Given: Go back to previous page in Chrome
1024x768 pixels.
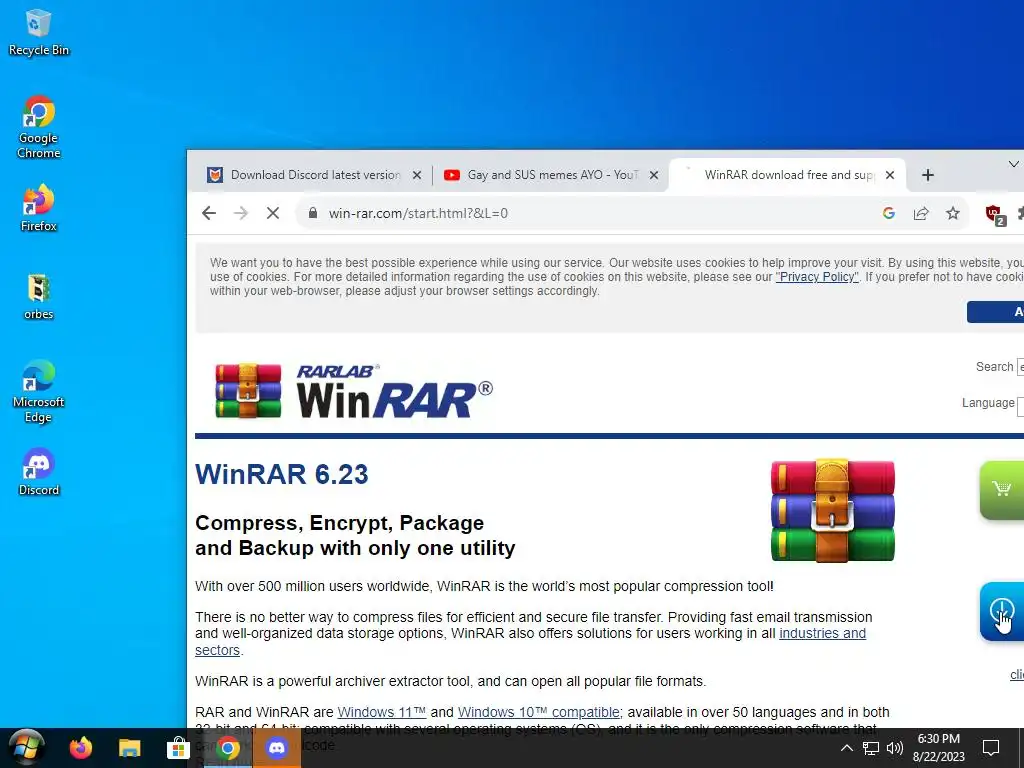Looking at the screenshot, I should [208, 213].
